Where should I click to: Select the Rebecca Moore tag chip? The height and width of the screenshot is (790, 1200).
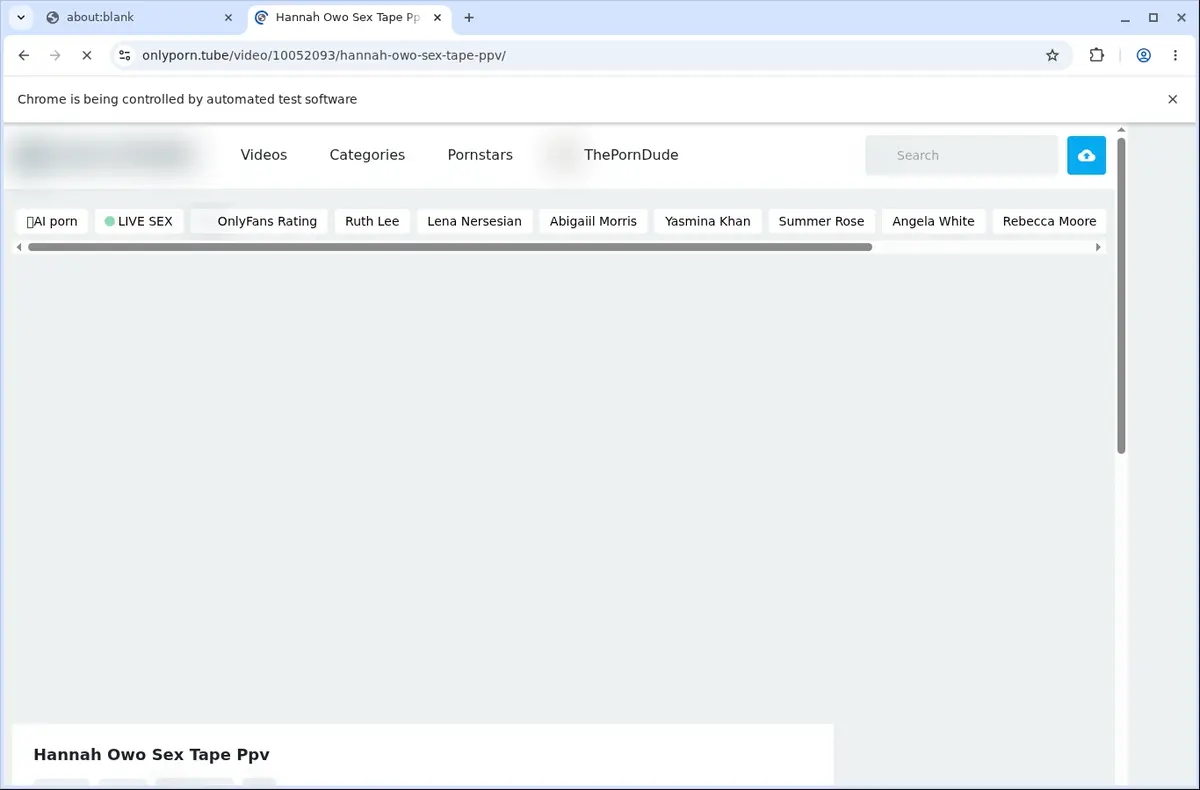(x=1049, y=221)
